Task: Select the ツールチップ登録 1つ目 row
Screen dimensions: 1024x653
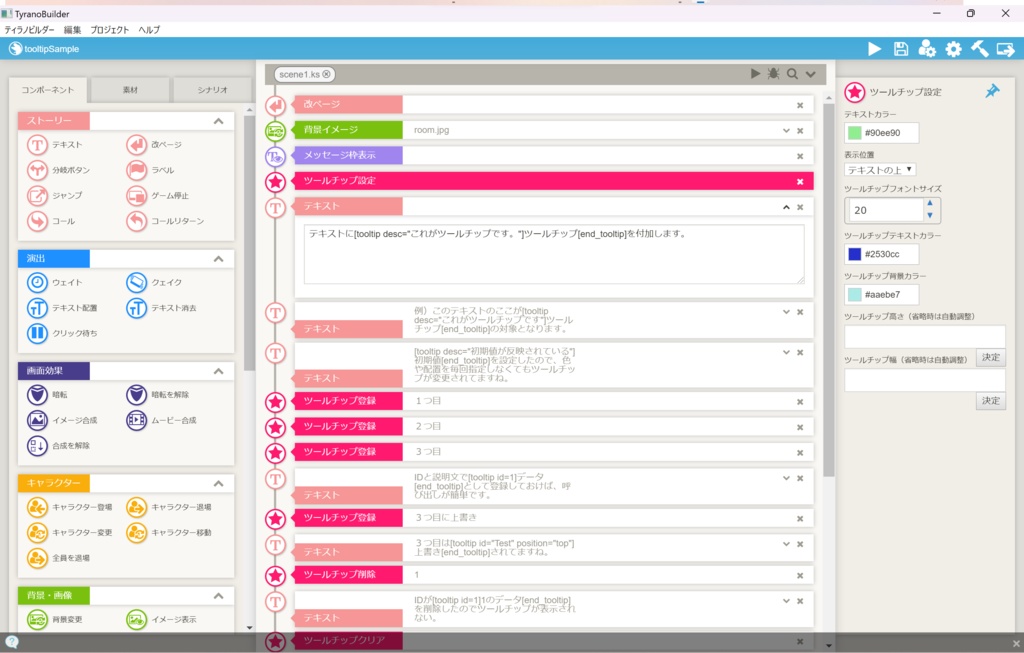Action: (x=554, y=401)
